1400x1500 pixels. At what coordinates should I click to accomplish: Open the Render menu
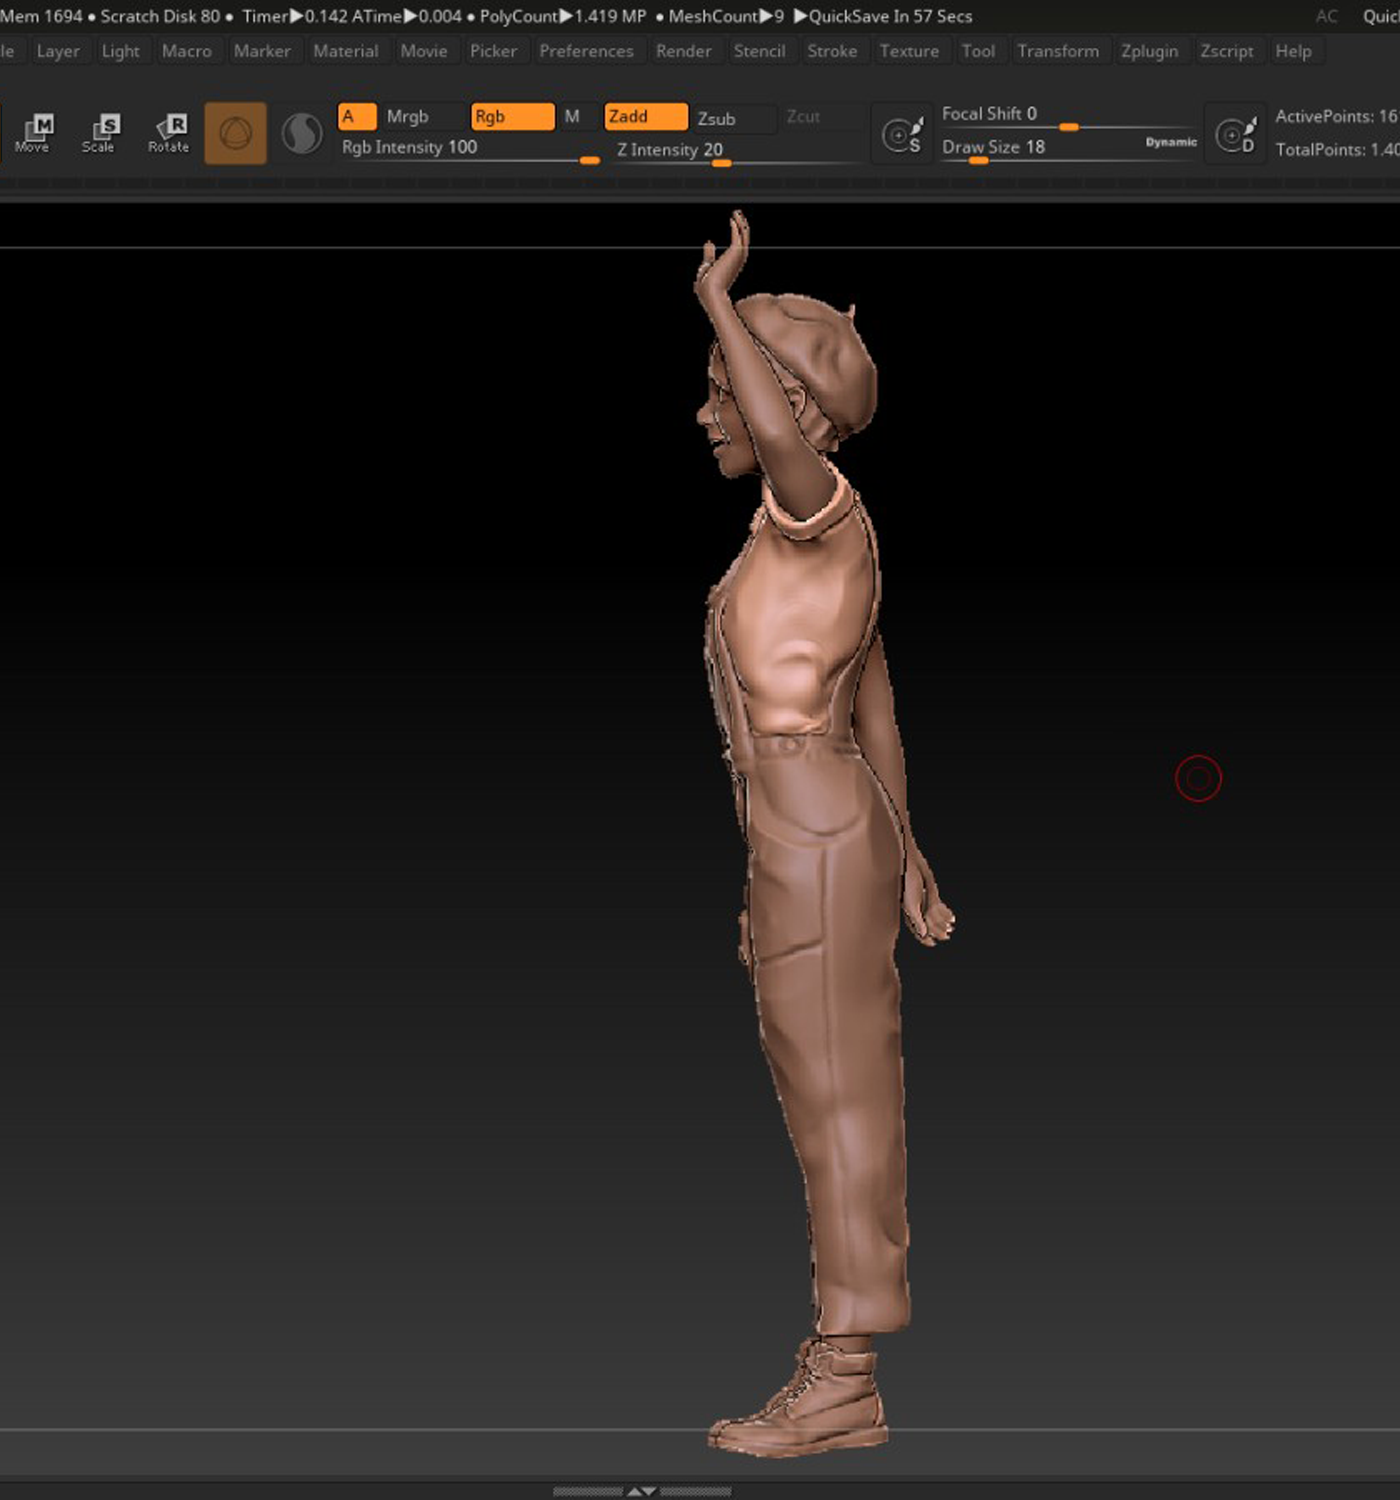[684, 51]
